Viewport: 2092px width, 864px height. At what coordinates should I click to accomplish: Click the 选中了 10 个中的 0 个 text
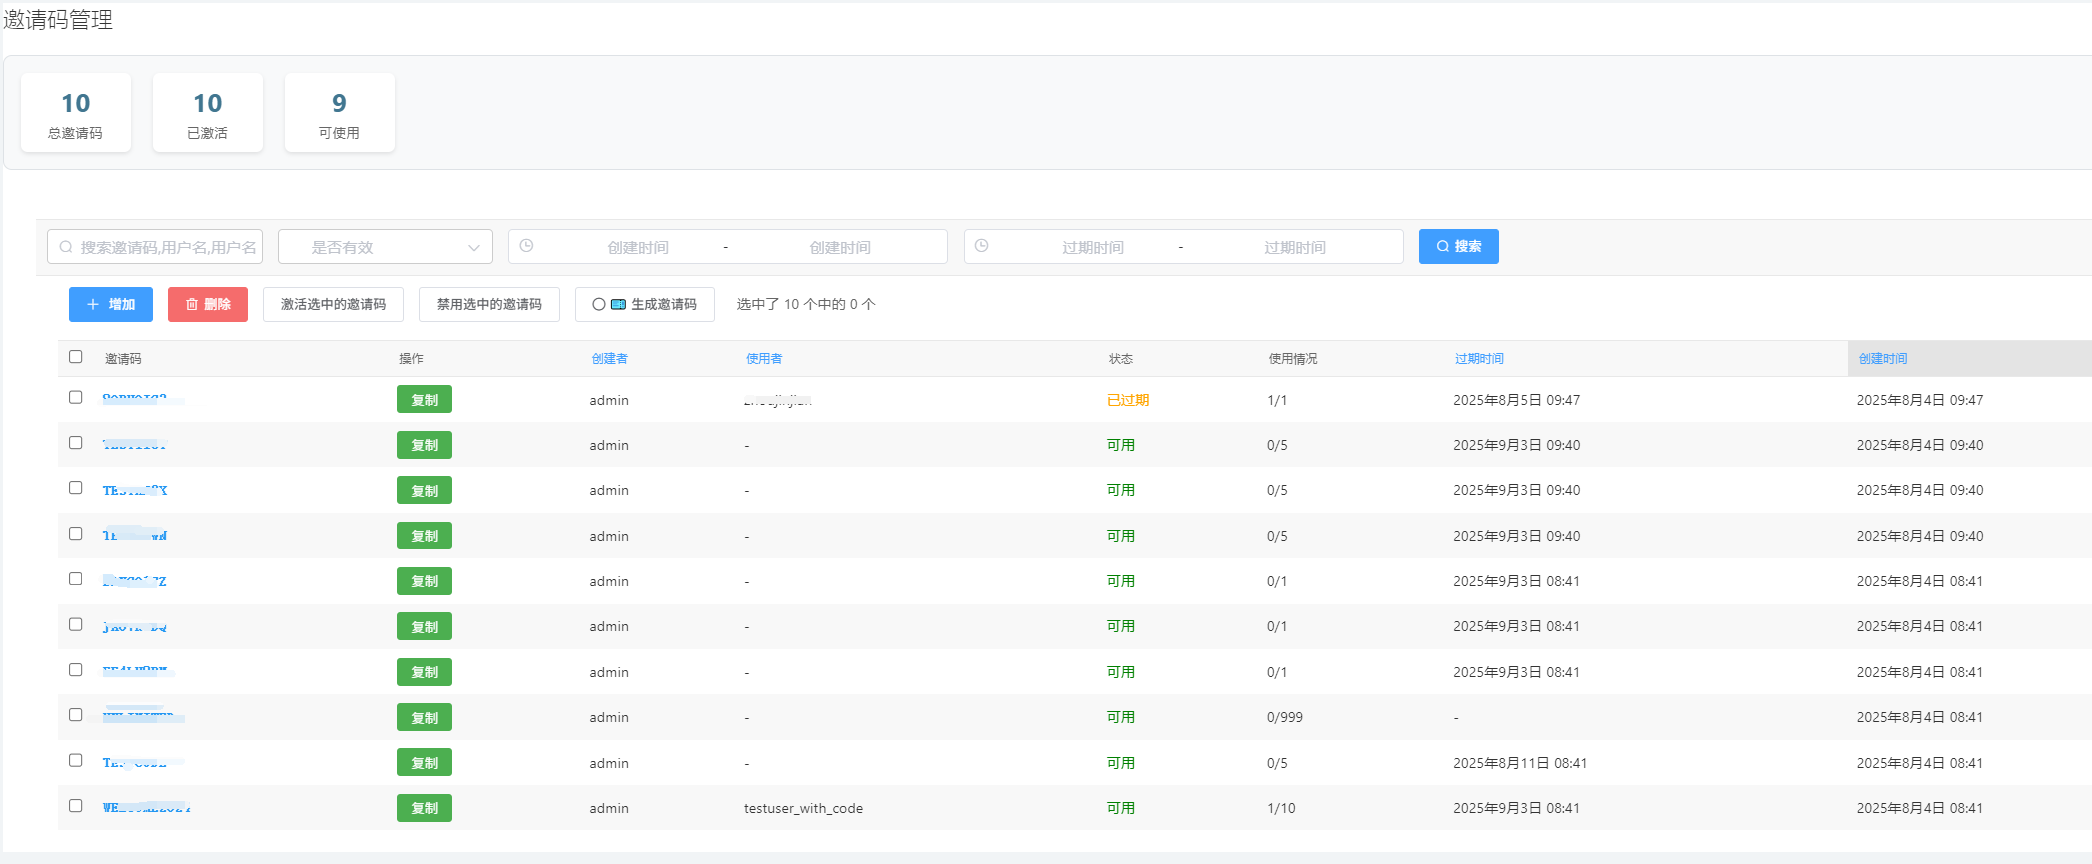(x=806, y=304)
